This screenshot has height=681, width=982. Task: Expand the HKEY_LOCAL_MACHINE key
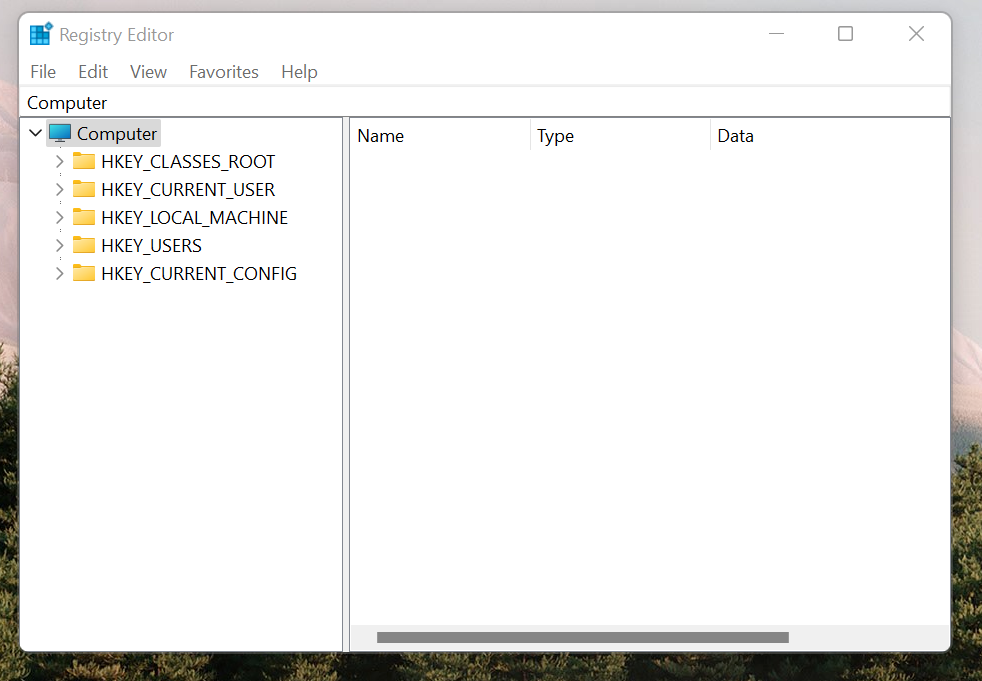tap(59, 217)
